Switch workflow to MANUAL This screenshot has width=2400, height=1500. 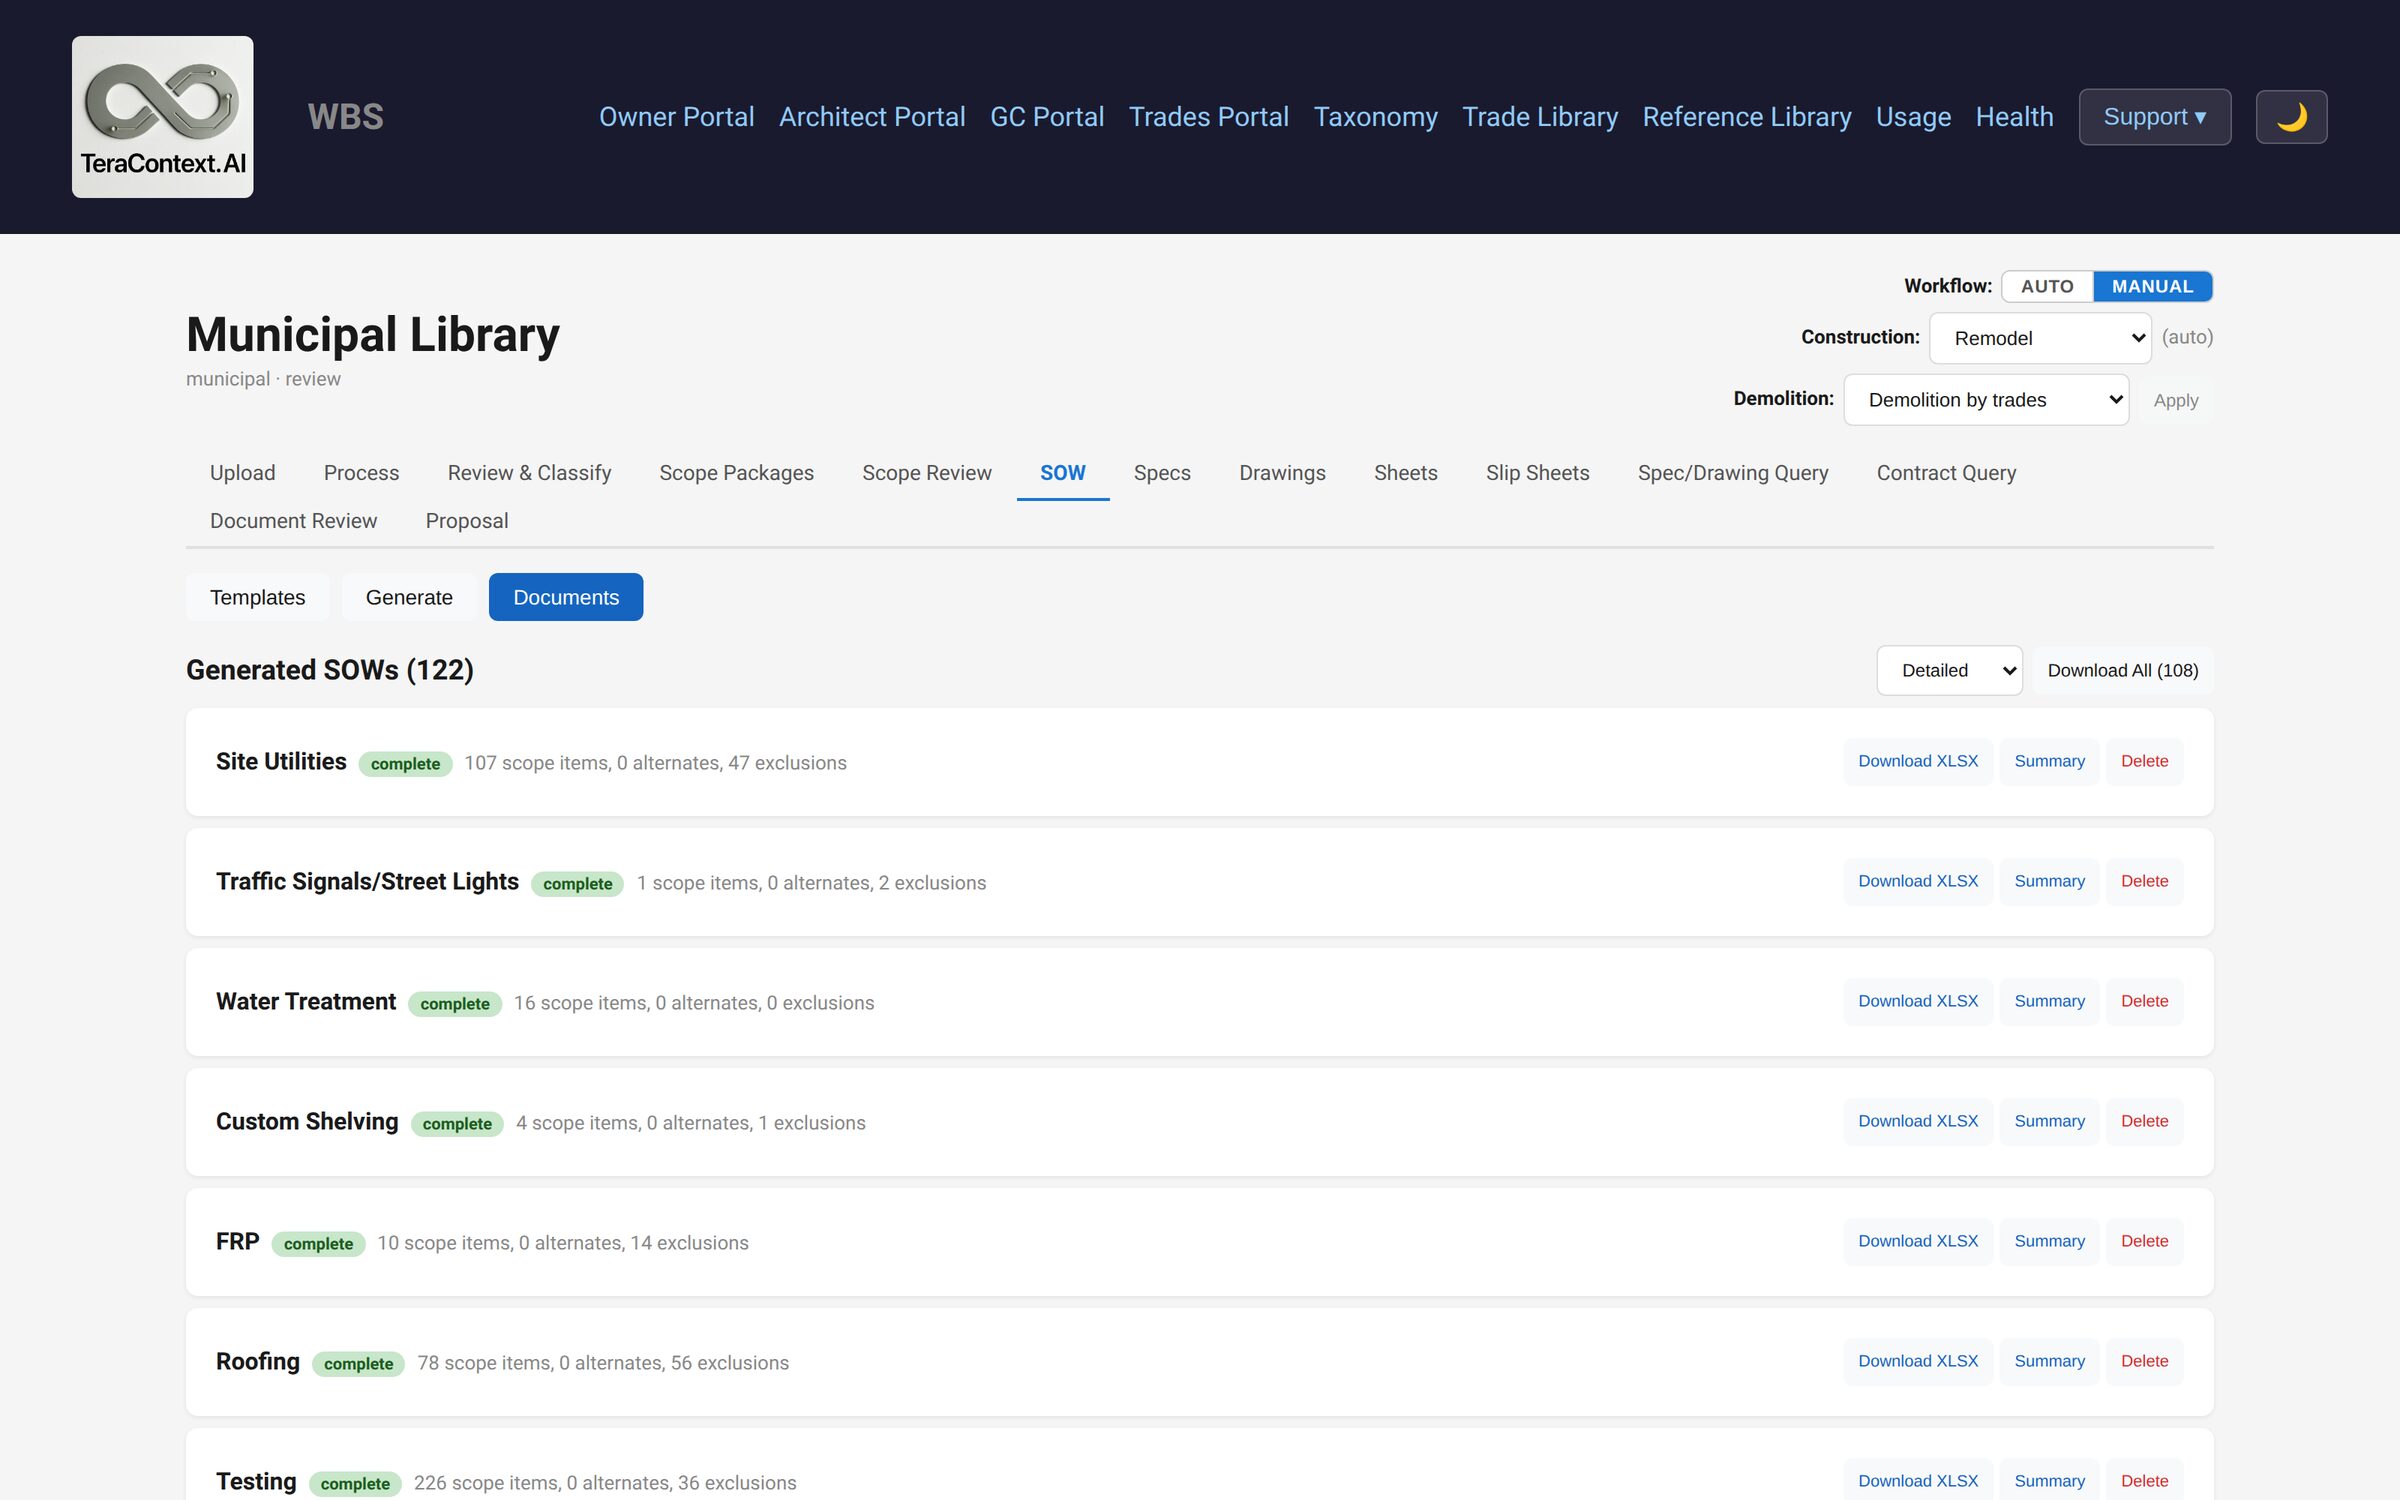click(x=2152, y=286)
